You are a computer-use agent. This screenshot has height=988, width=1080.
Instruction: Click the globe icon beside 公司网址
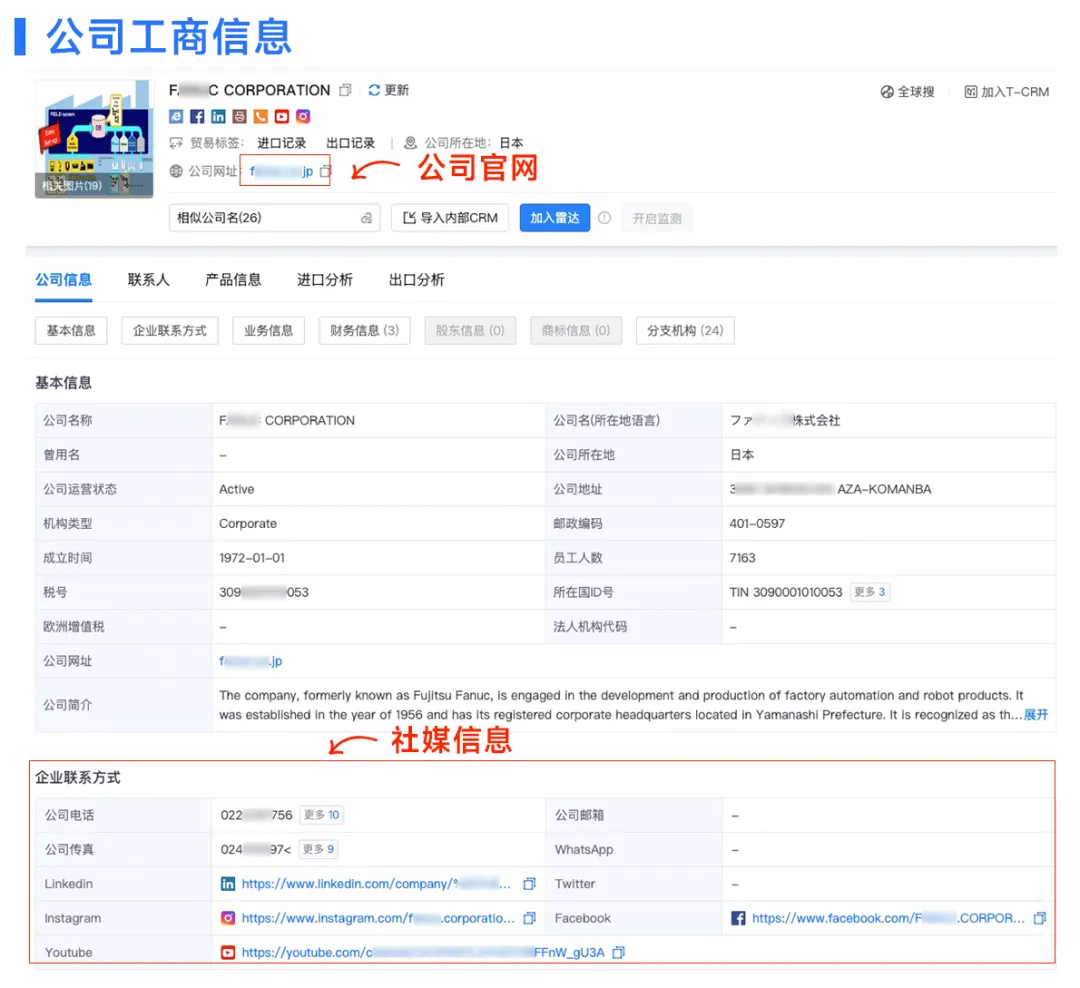pyautogui.click(x=176, y=171)
